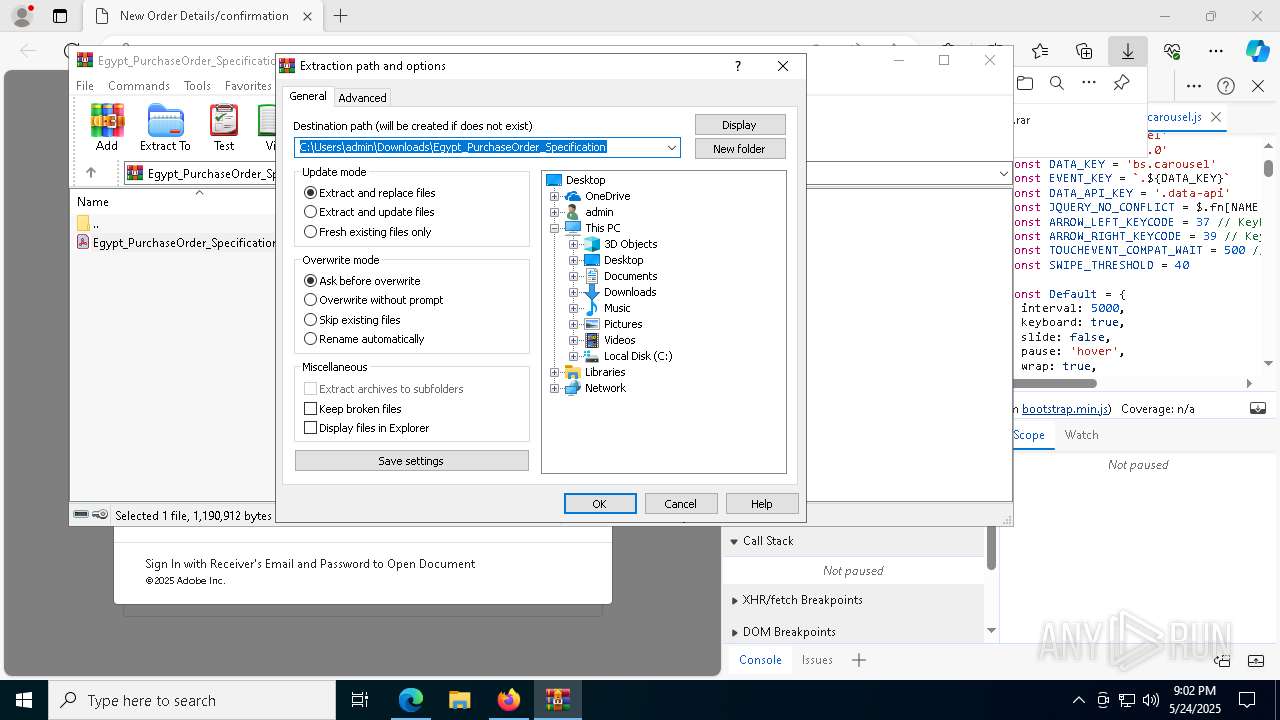Click the DevTools help question icon
The image size is (1280, 720).
pyautogui.click(x=1226, y=86)
